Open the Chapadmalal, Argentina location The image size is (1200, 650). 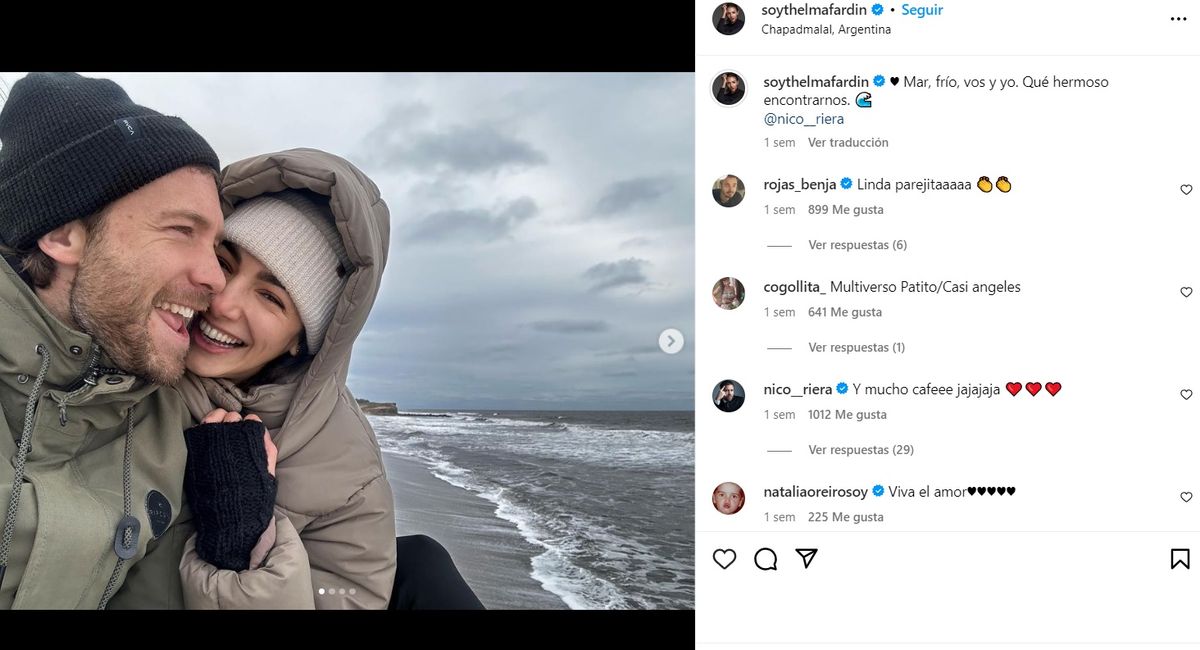(x=826, y=30)
